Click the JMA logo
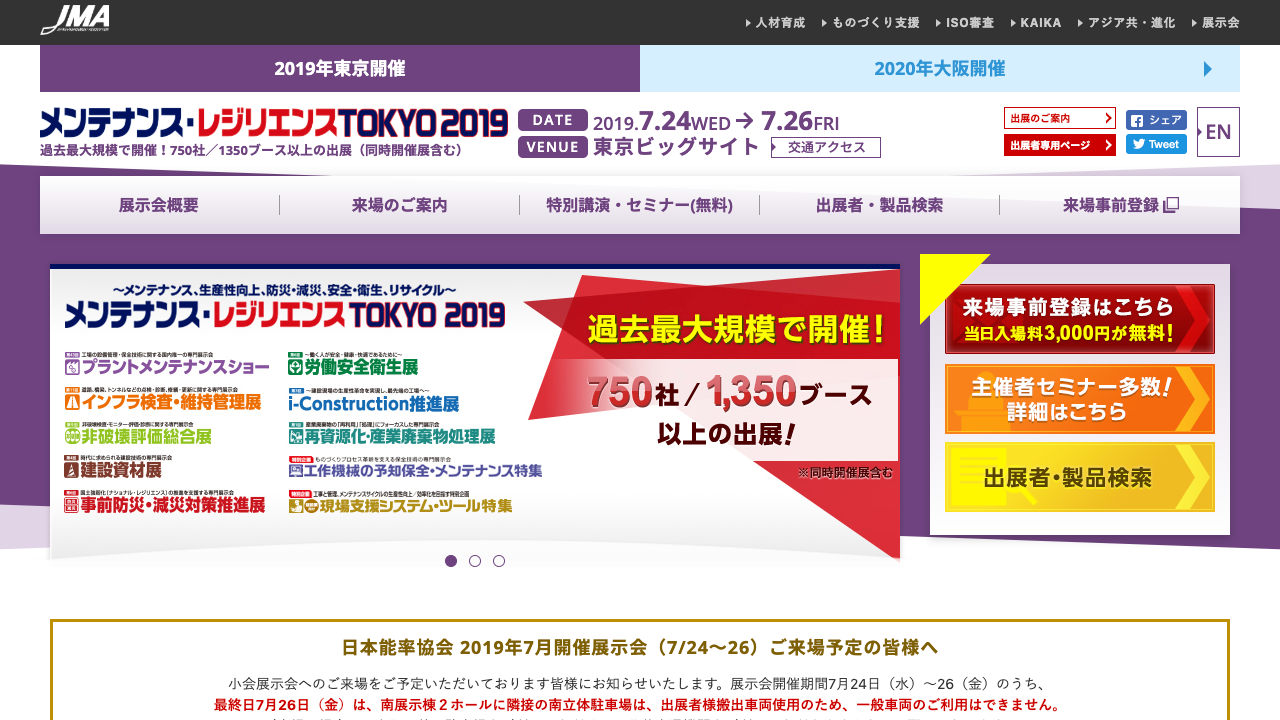 [x=75, y=20]
